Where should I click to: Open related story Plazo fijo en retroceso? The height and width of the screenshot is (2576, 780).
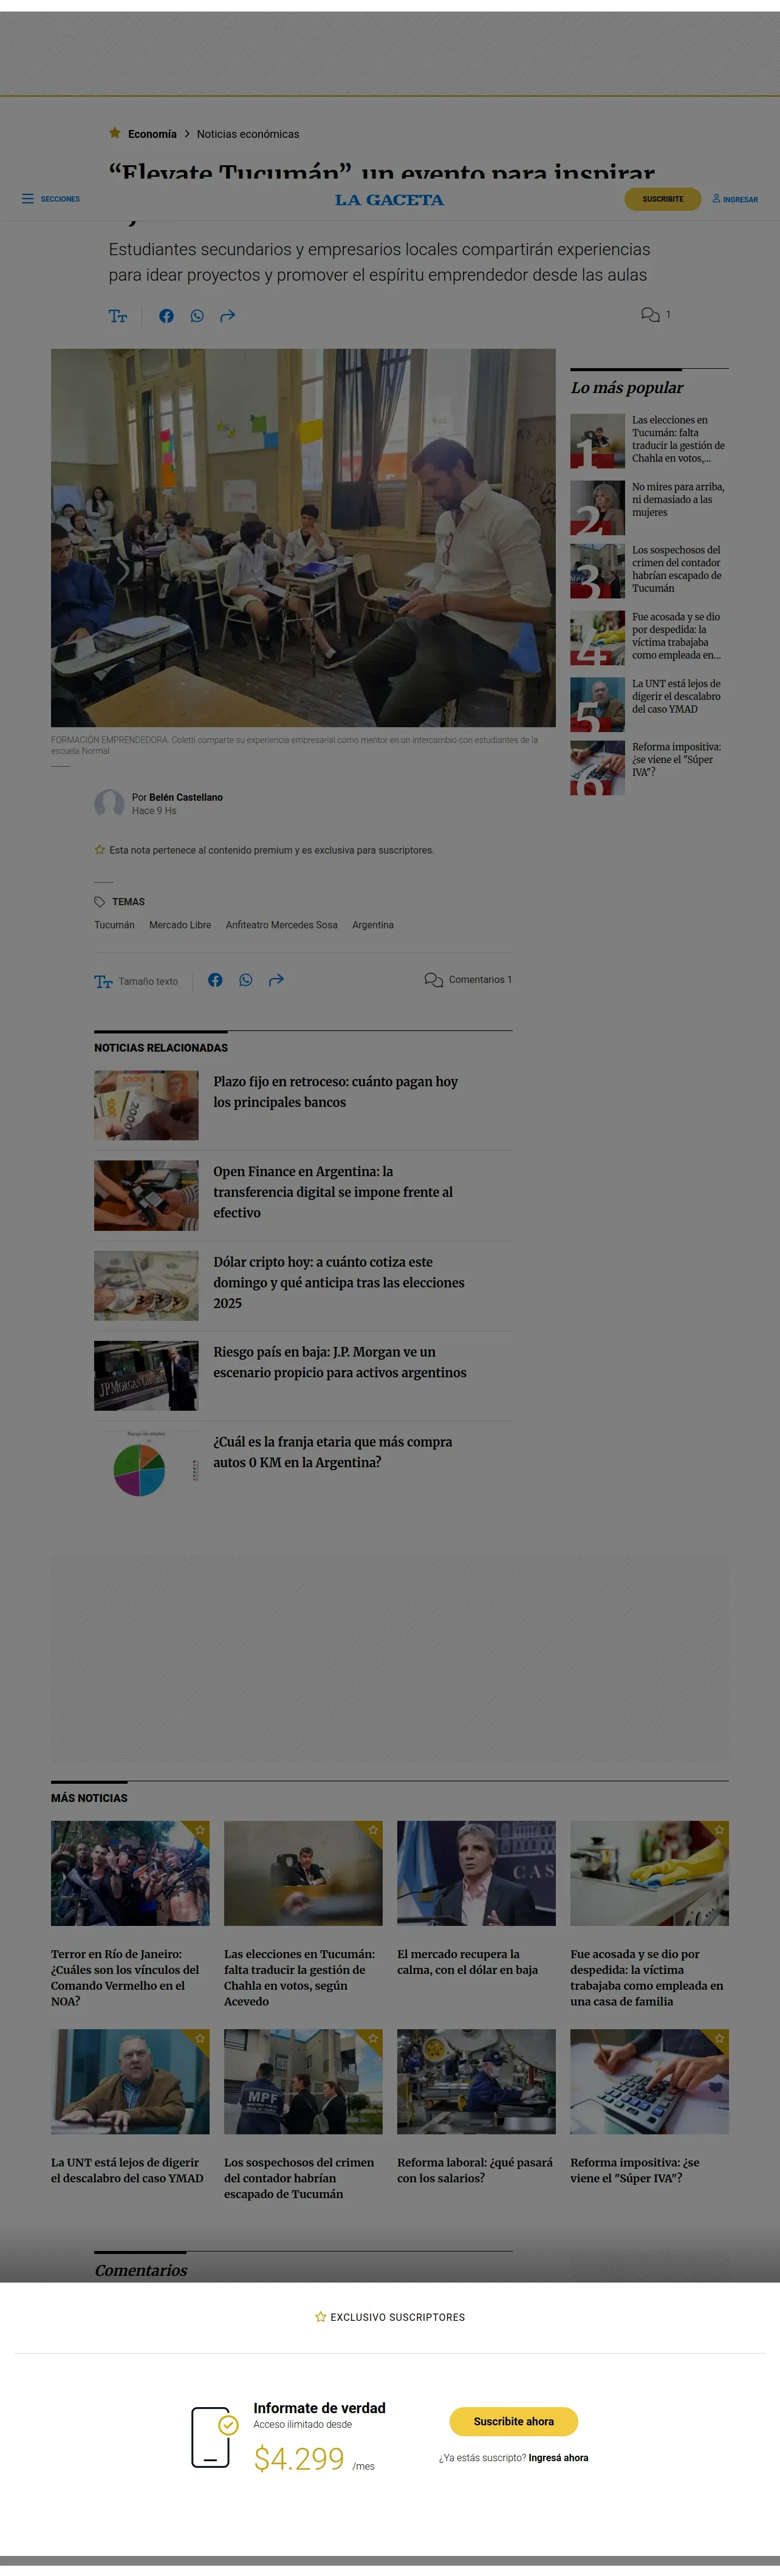(x=335, y=1092)
